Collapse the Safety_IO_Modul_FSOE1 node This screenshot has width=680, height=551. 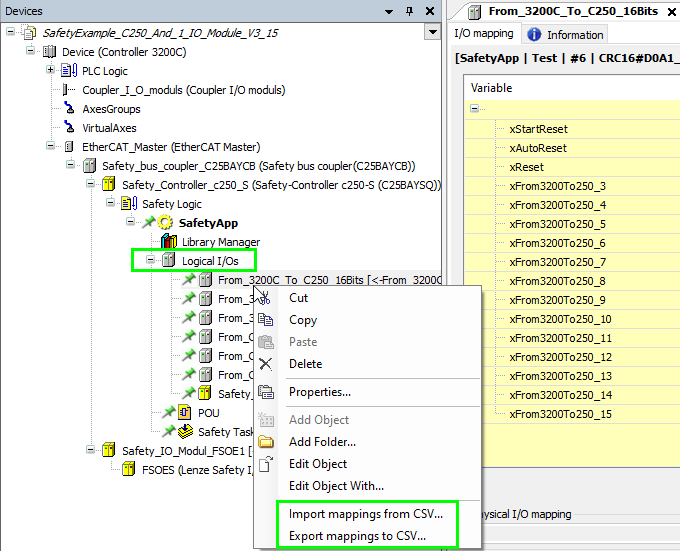90,449
